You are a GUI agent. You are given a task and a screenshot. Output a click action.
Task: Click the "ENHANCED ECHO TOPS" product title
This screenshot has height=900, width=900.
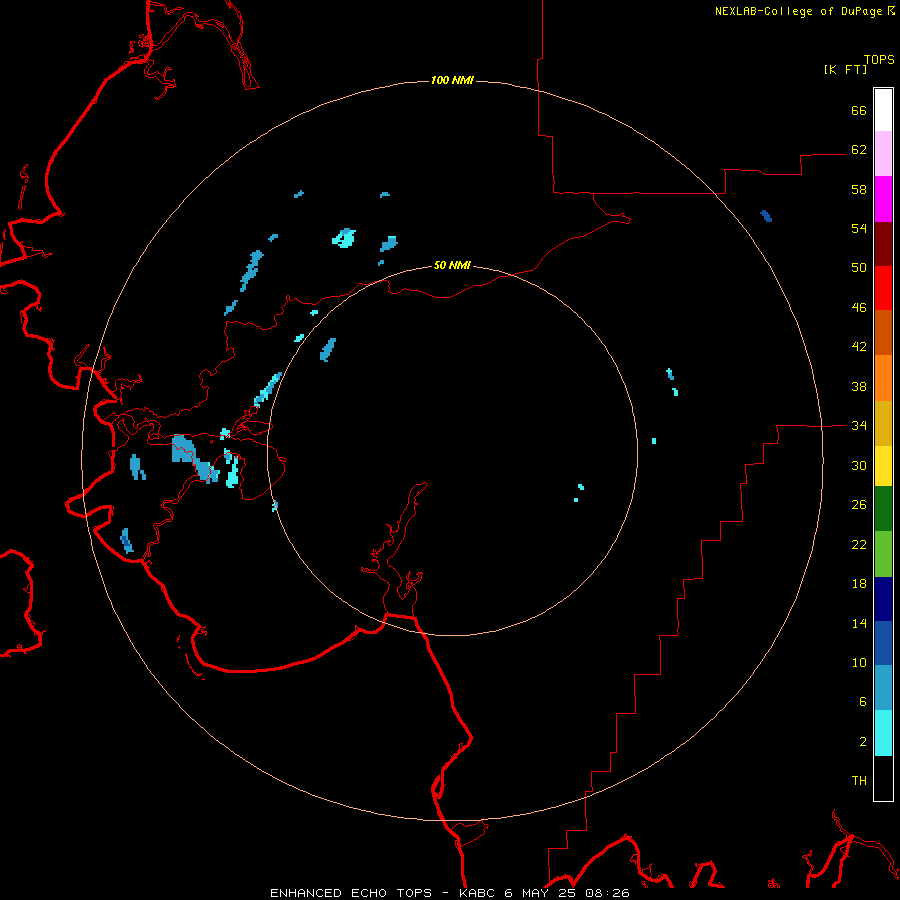[x=351, y=893]
